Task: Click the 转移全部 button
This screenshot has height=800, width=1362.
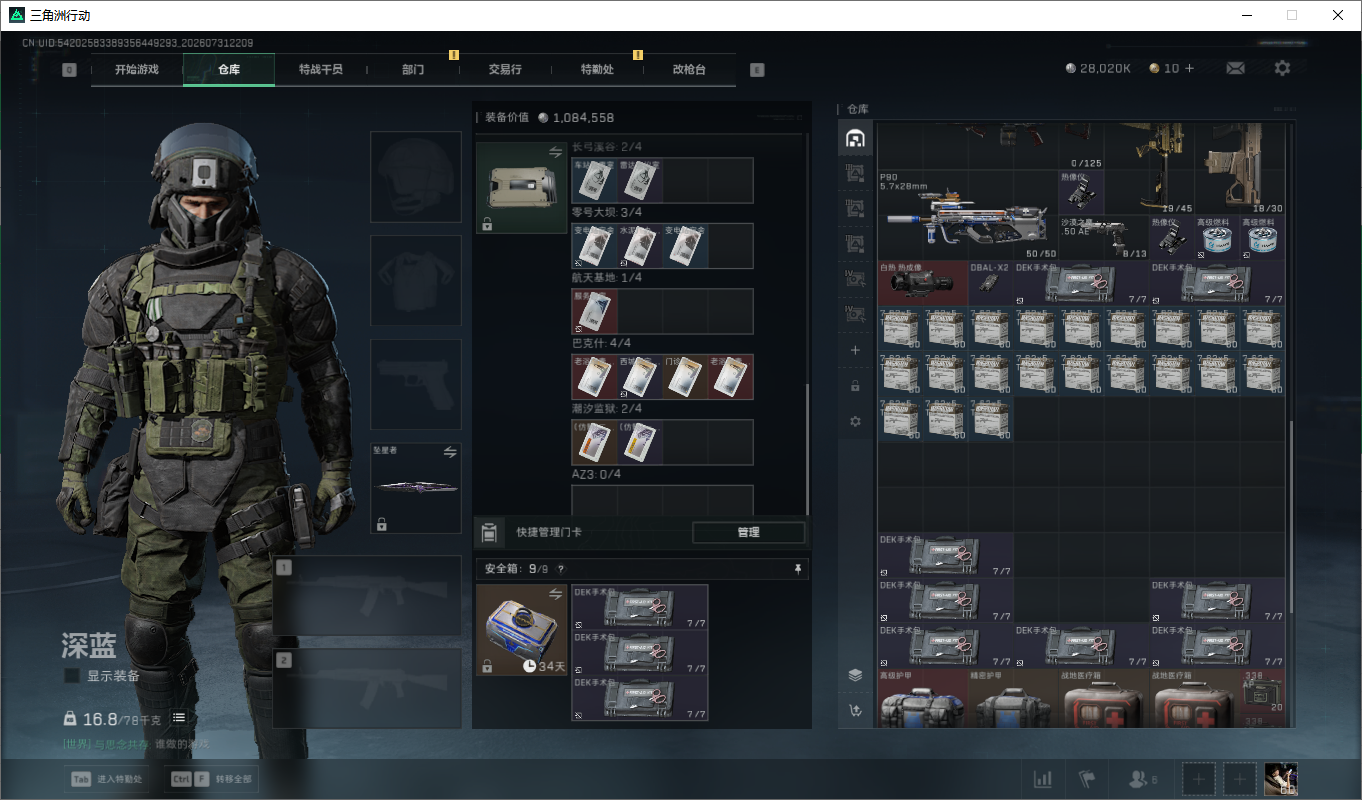Action: [213, 779]
